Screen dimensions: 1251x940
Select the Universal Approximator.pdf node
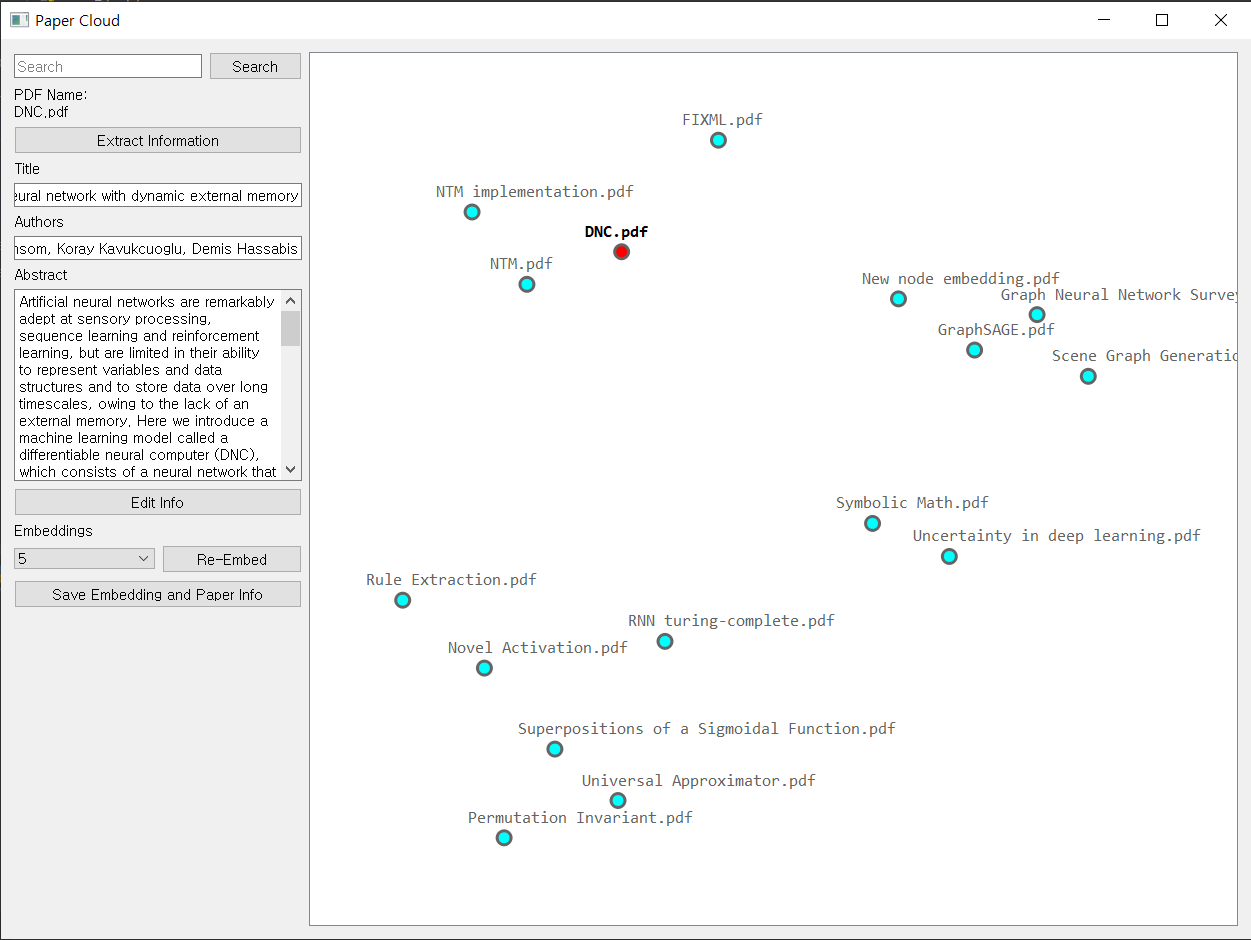click(x=617, y=800)
